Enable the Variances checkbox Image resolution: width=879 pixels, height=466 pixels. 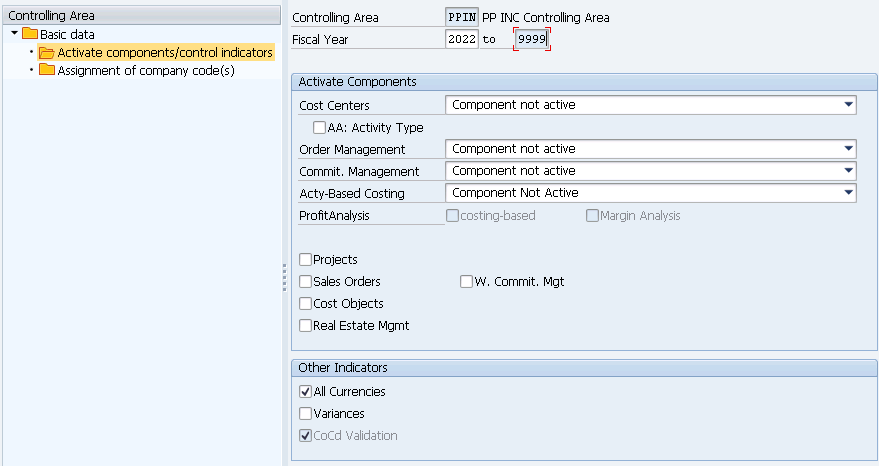pyautogui.click(x=305, y=413)
